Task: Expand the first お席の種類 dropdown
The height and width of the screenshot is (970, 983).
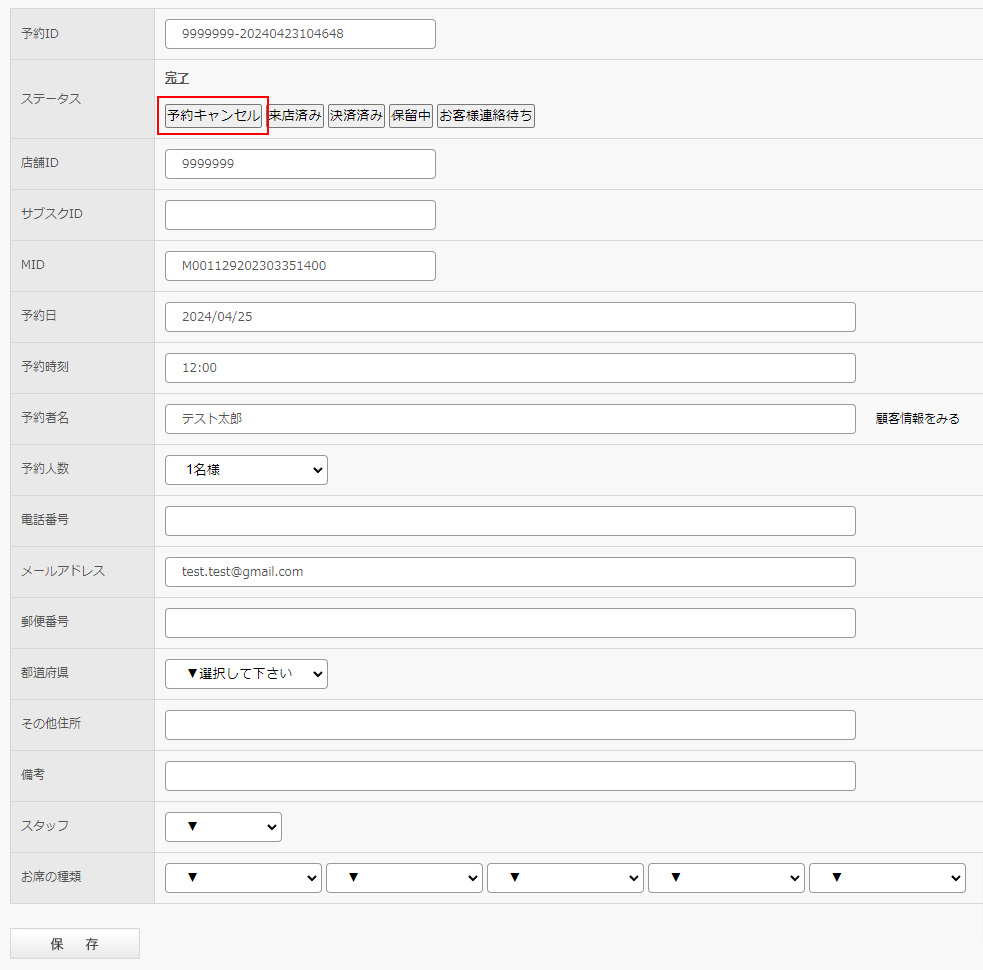Action: (243, 878)
